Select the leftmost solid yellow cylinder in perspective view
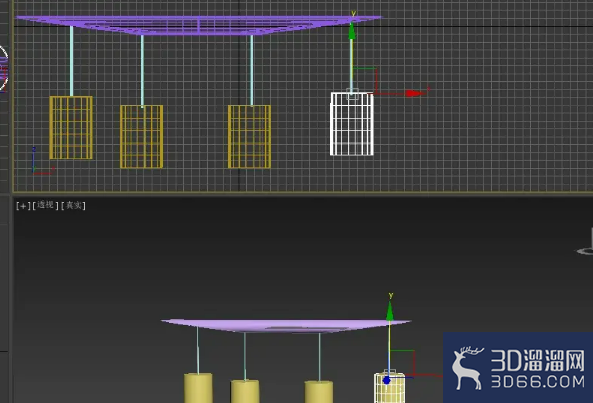Screen dimensions: 593x403 198,388
